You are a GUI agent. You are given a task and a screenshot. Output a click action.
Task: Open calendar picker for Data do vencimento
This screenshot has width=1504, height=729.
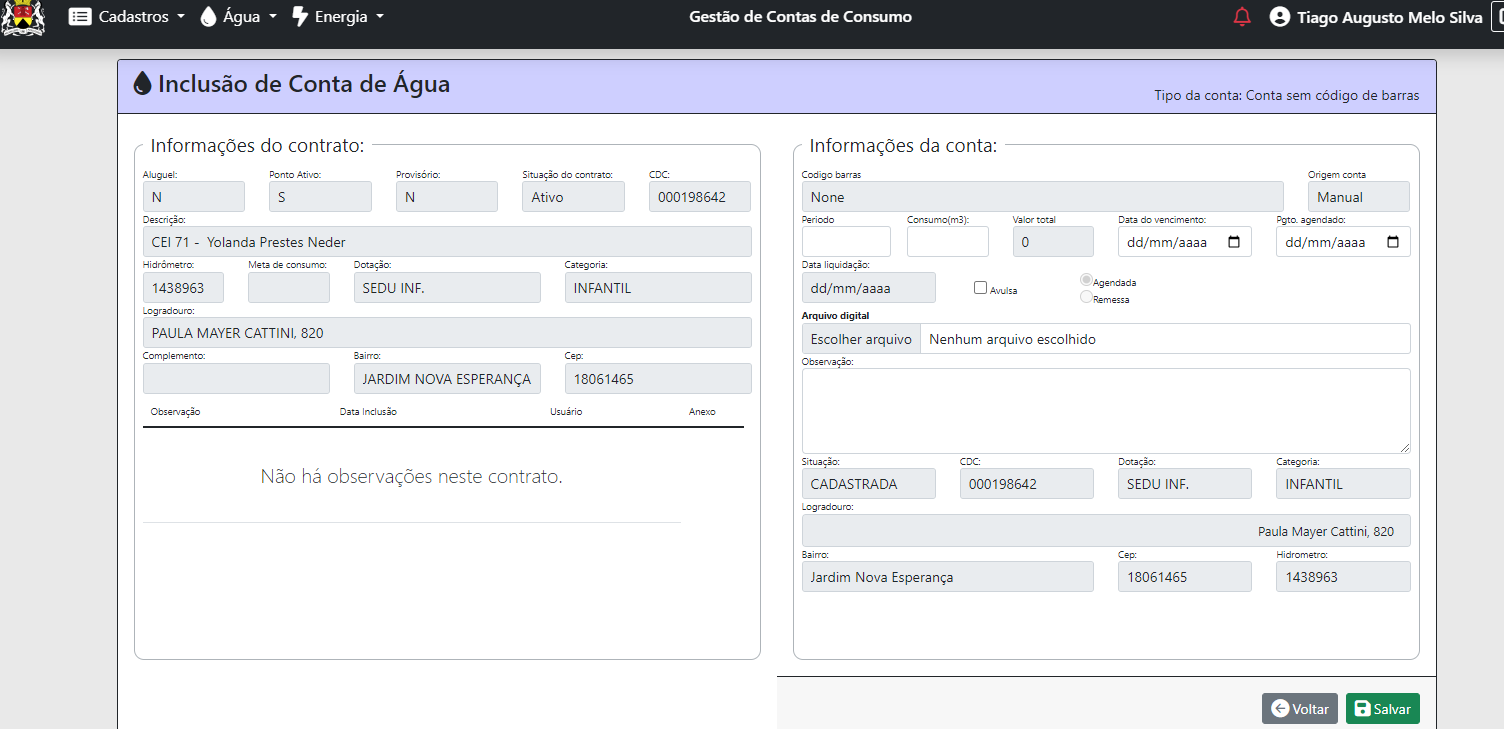[1233, 242]
